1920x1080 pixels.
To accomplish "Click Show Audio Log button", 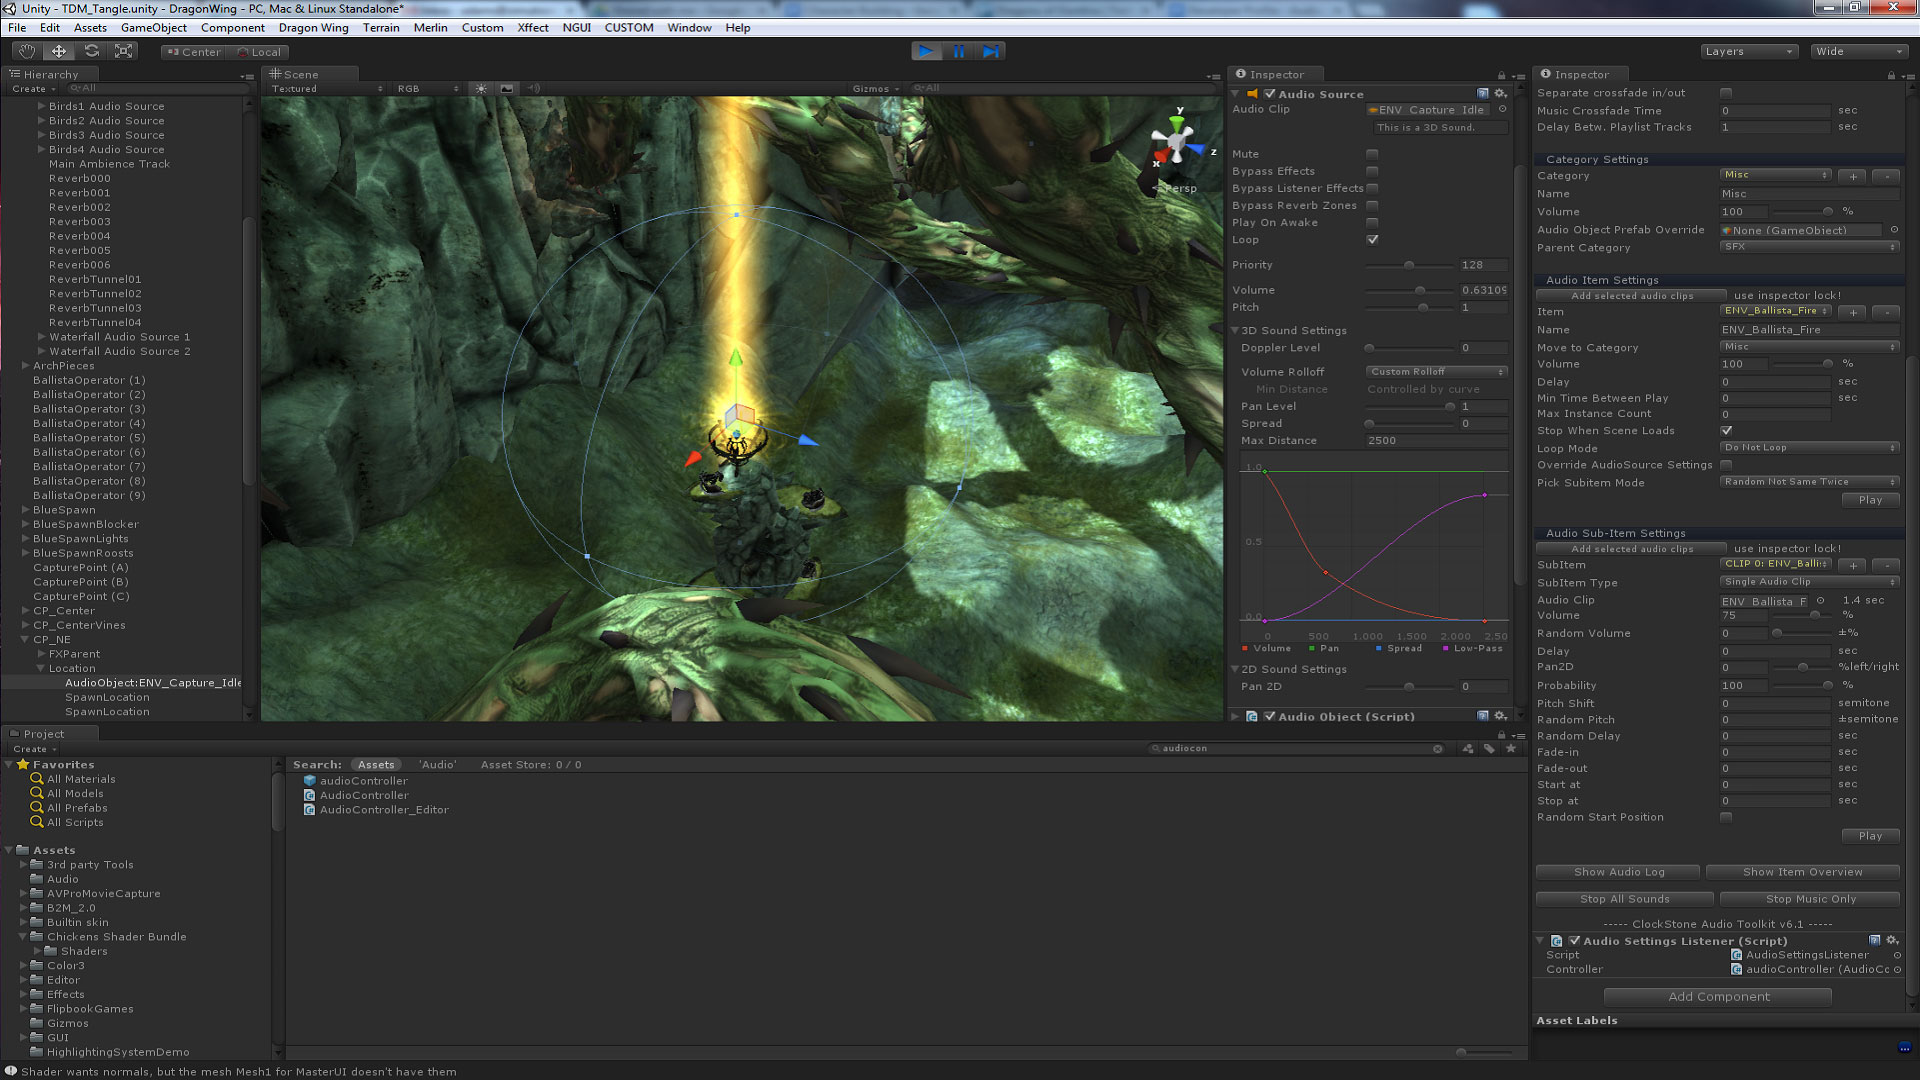I will (x=1618, y=872).
